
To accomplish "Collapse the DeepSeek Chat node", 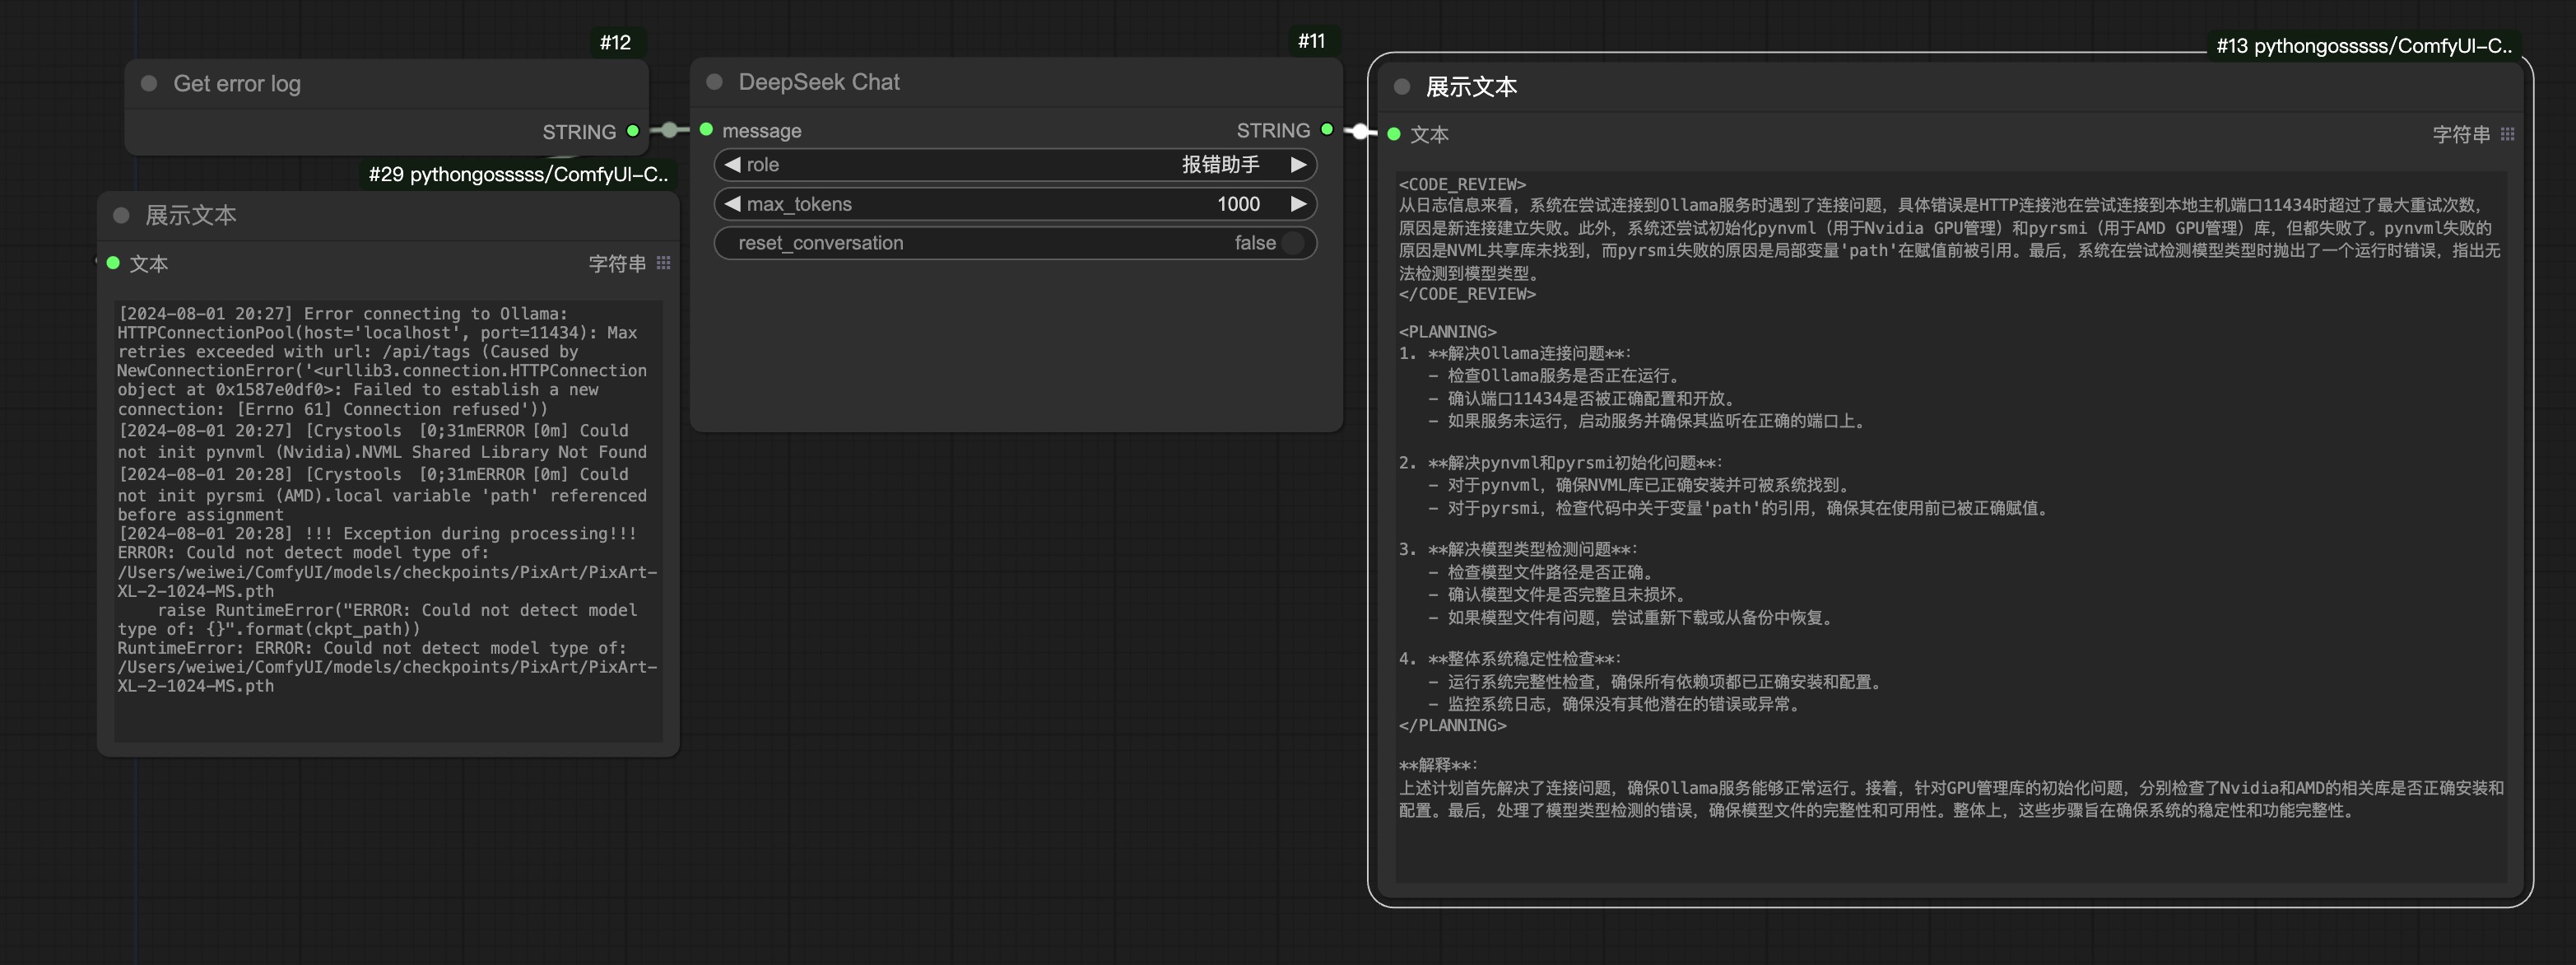I will 714,82.
